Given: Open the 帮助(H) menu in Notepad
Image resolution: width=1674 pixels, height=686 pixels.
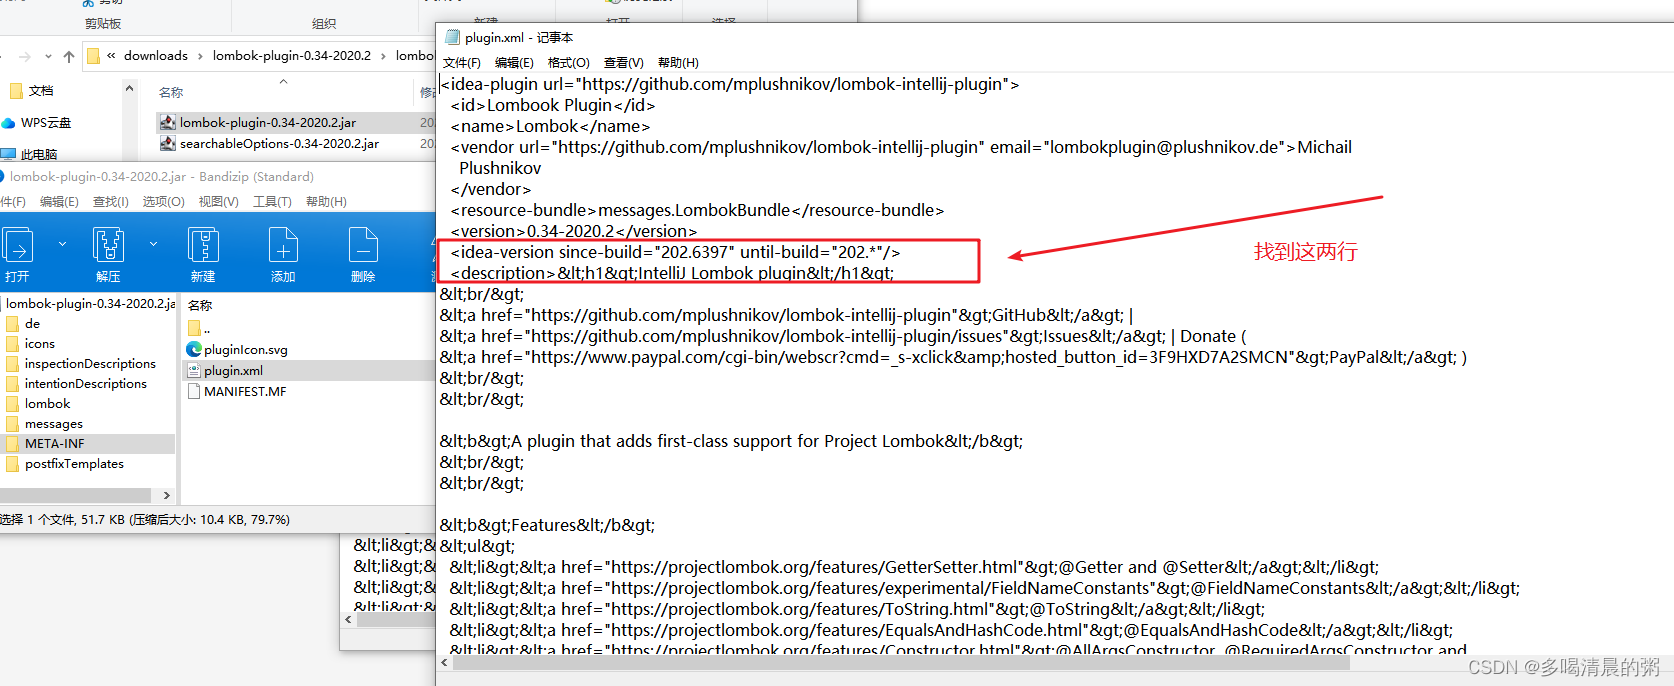Looking at the screenshot, I should [678, 63].
